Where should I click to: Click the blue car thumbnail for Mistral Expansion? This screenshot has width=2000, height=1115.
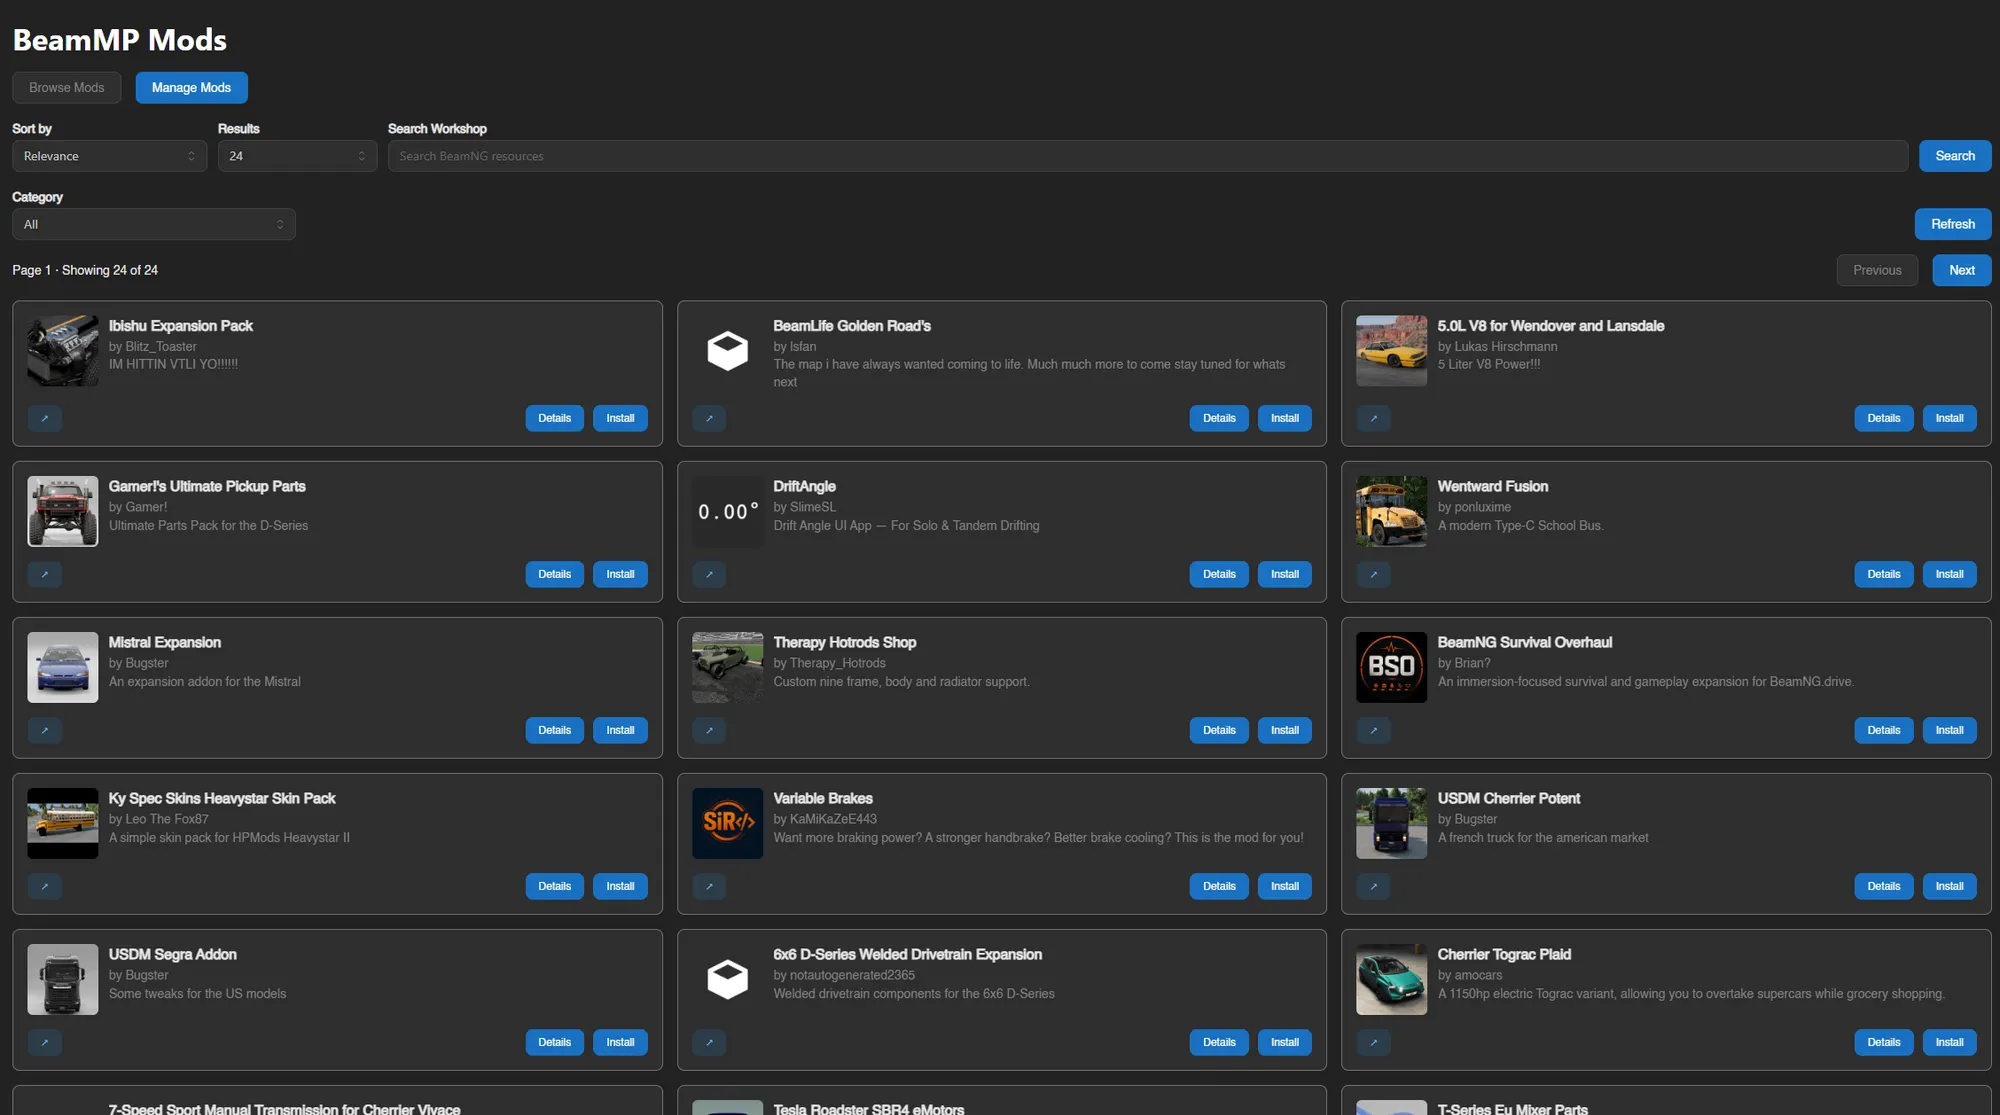click(x=63, y=667)
